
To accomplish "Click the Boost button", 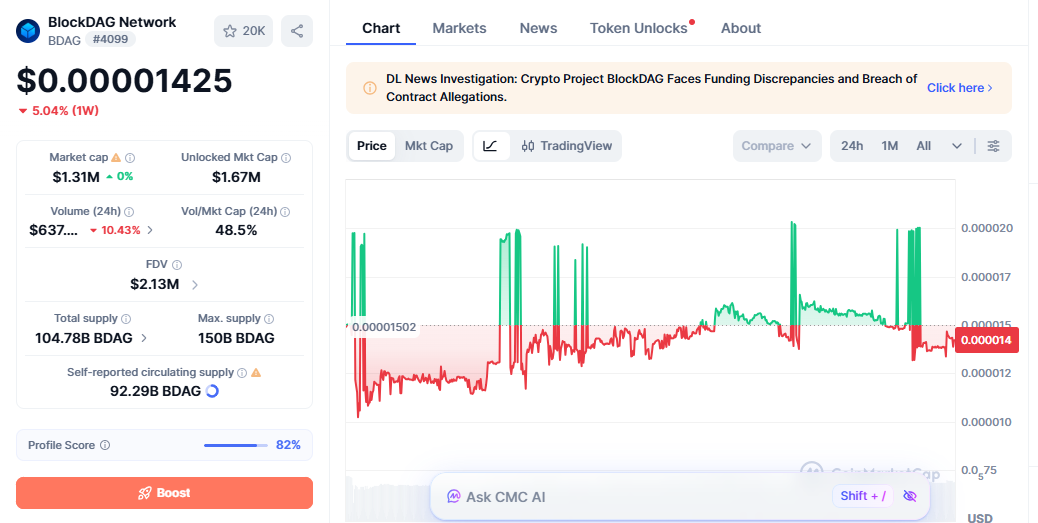I will (x=164, y=493).
